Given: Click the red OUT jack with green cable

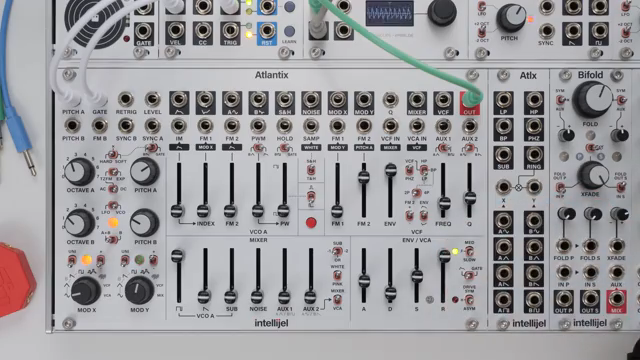Looking at the screenshot, I should [470, 101].
